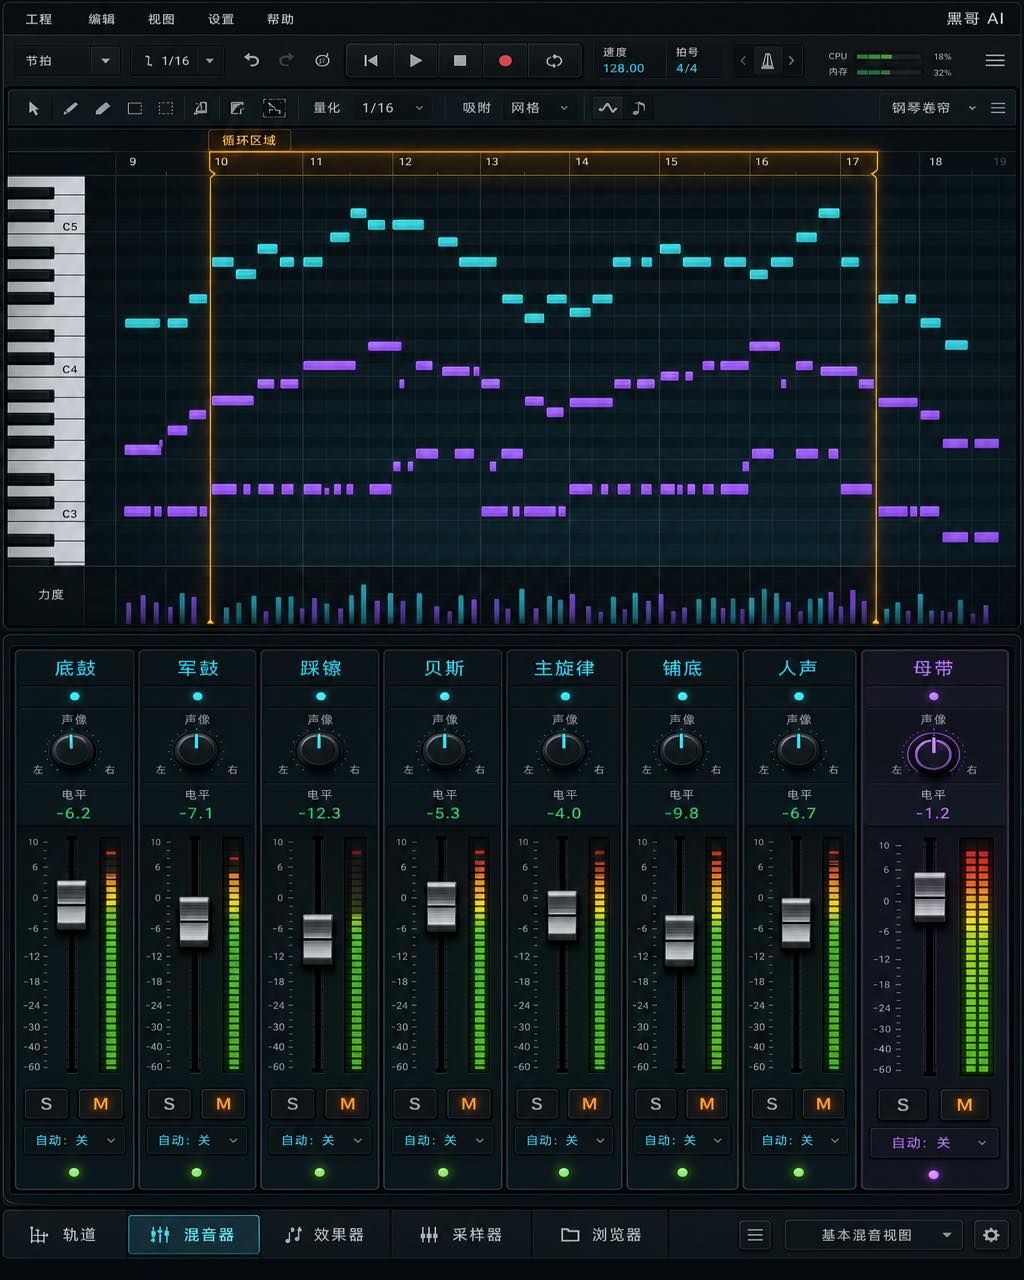Image resolution: width=1024 pixels, height=1280 pixels.
Task: Open the piano roll panel options menu
Action: pos(998,108)
